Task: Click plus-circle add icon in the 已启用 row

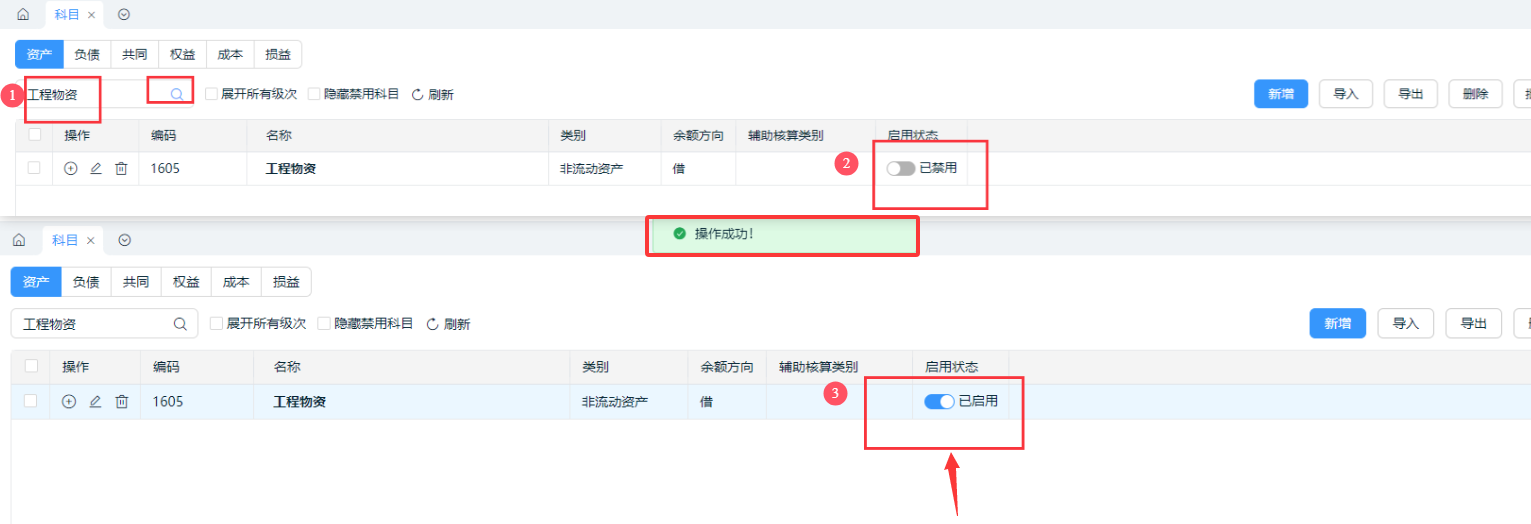Action: tap(69, 401)
